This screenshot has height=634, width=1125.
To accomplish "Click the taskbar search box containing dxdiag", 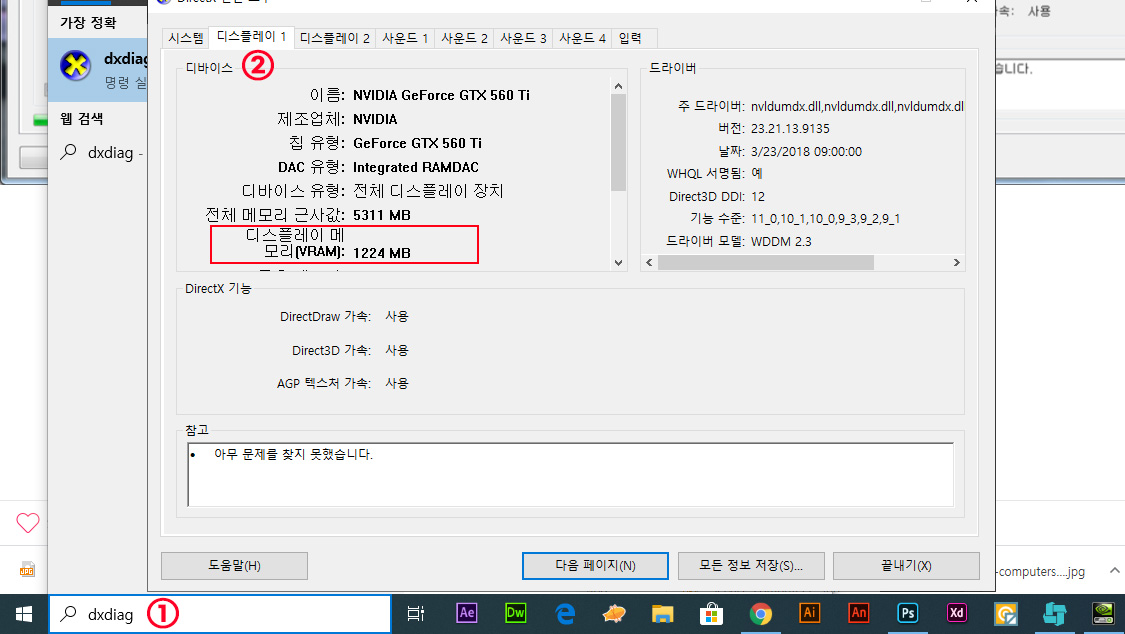I will pos(220,614).
